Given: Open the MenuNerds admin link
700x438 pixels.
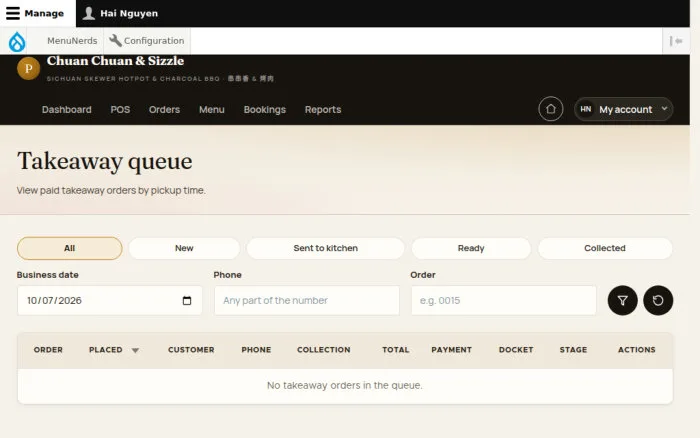Looking at the screenshot, I should click(72, 41).
